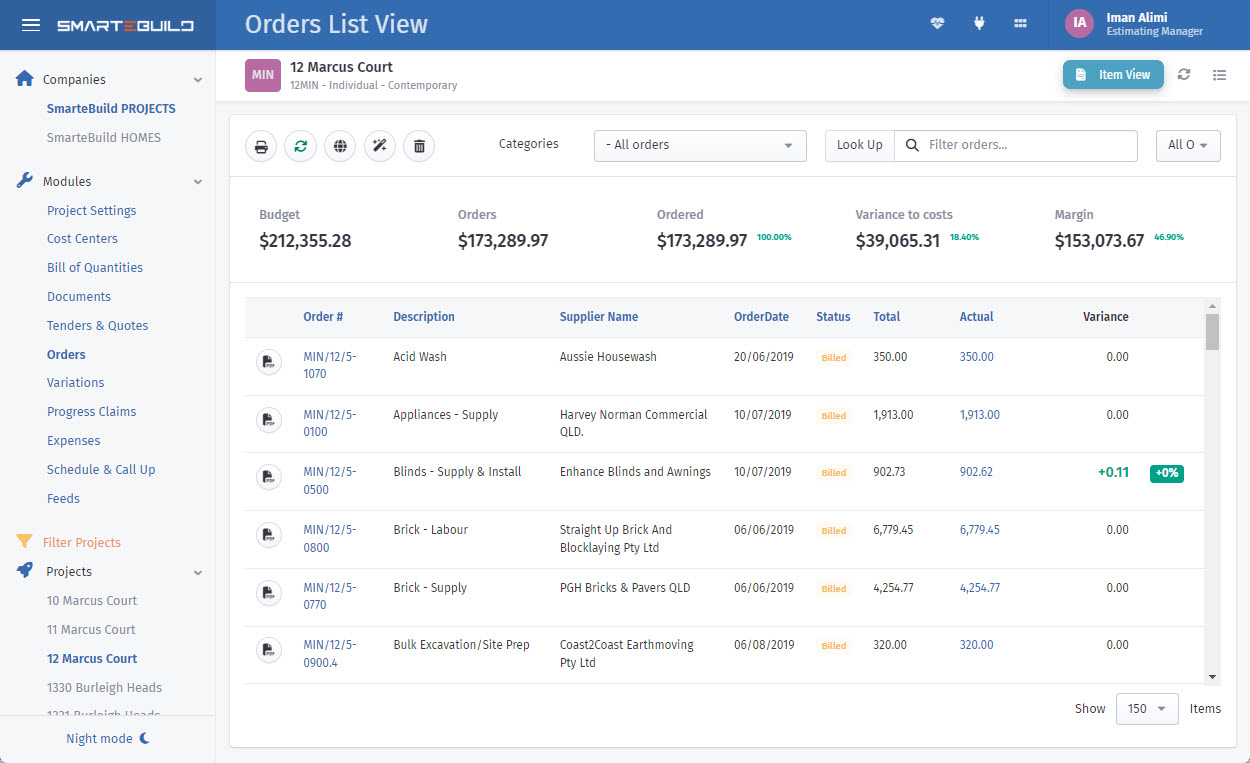The height and width of the screenshot is (763, 1250).
Task: Refresh the orders using the green refresh icon
Action: pos(300,145)
